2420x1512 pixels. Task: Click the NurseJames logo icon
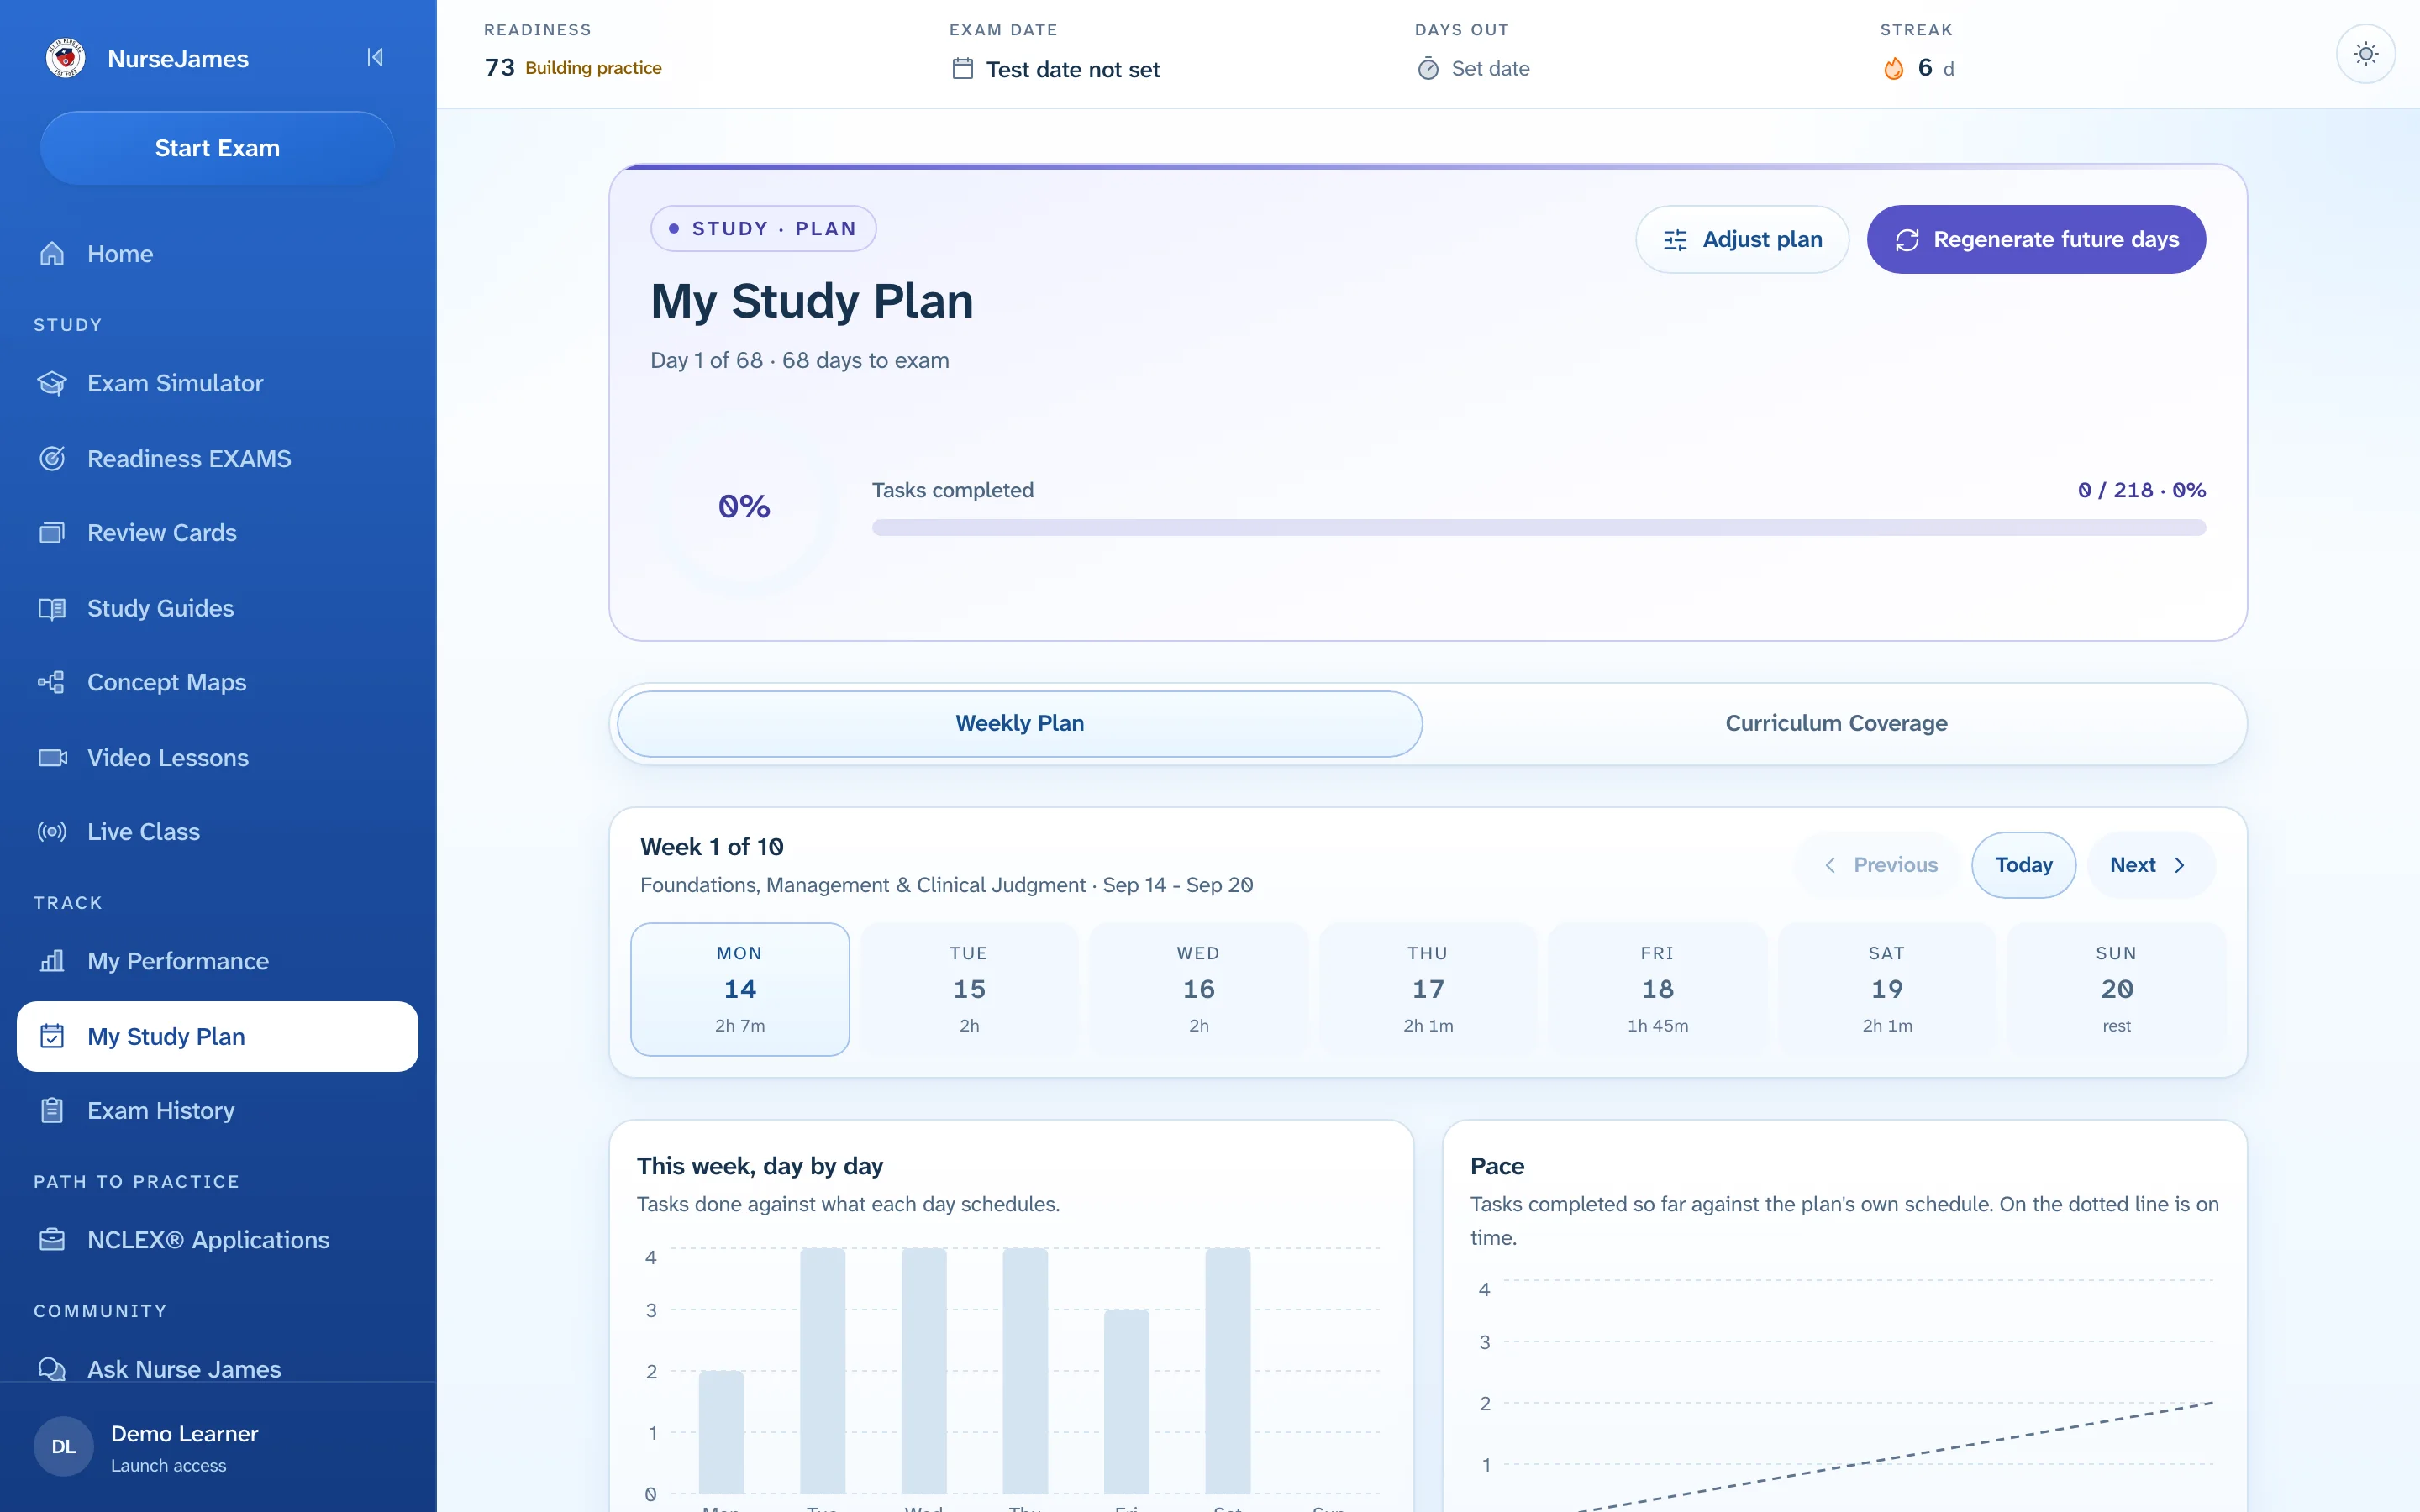pos(65,58)
